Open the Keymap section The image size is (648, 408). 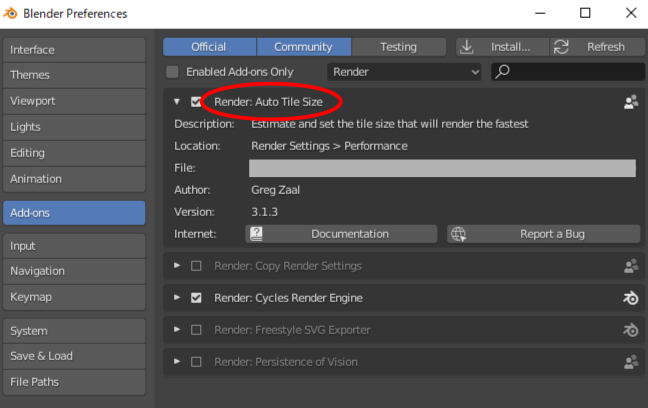tap(74, 297)
